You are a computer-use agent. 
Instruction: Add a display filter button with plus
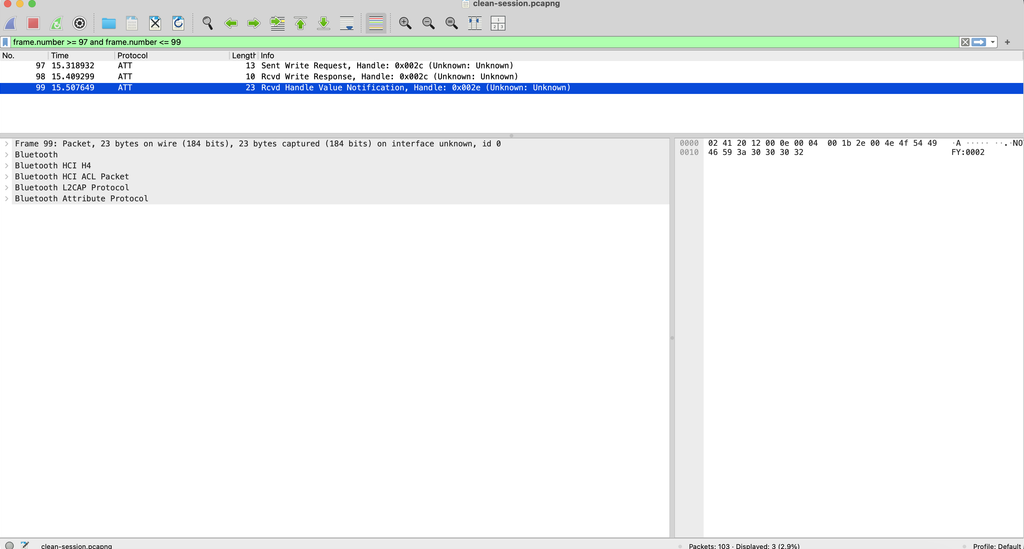click(x=1007, y=42)
